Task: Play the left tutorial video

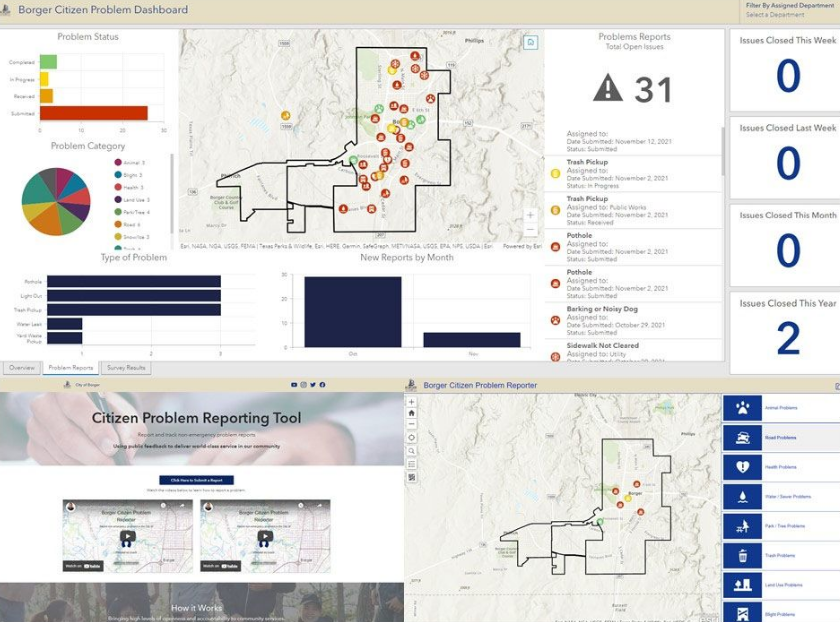Action: click(x=128, y=536)
